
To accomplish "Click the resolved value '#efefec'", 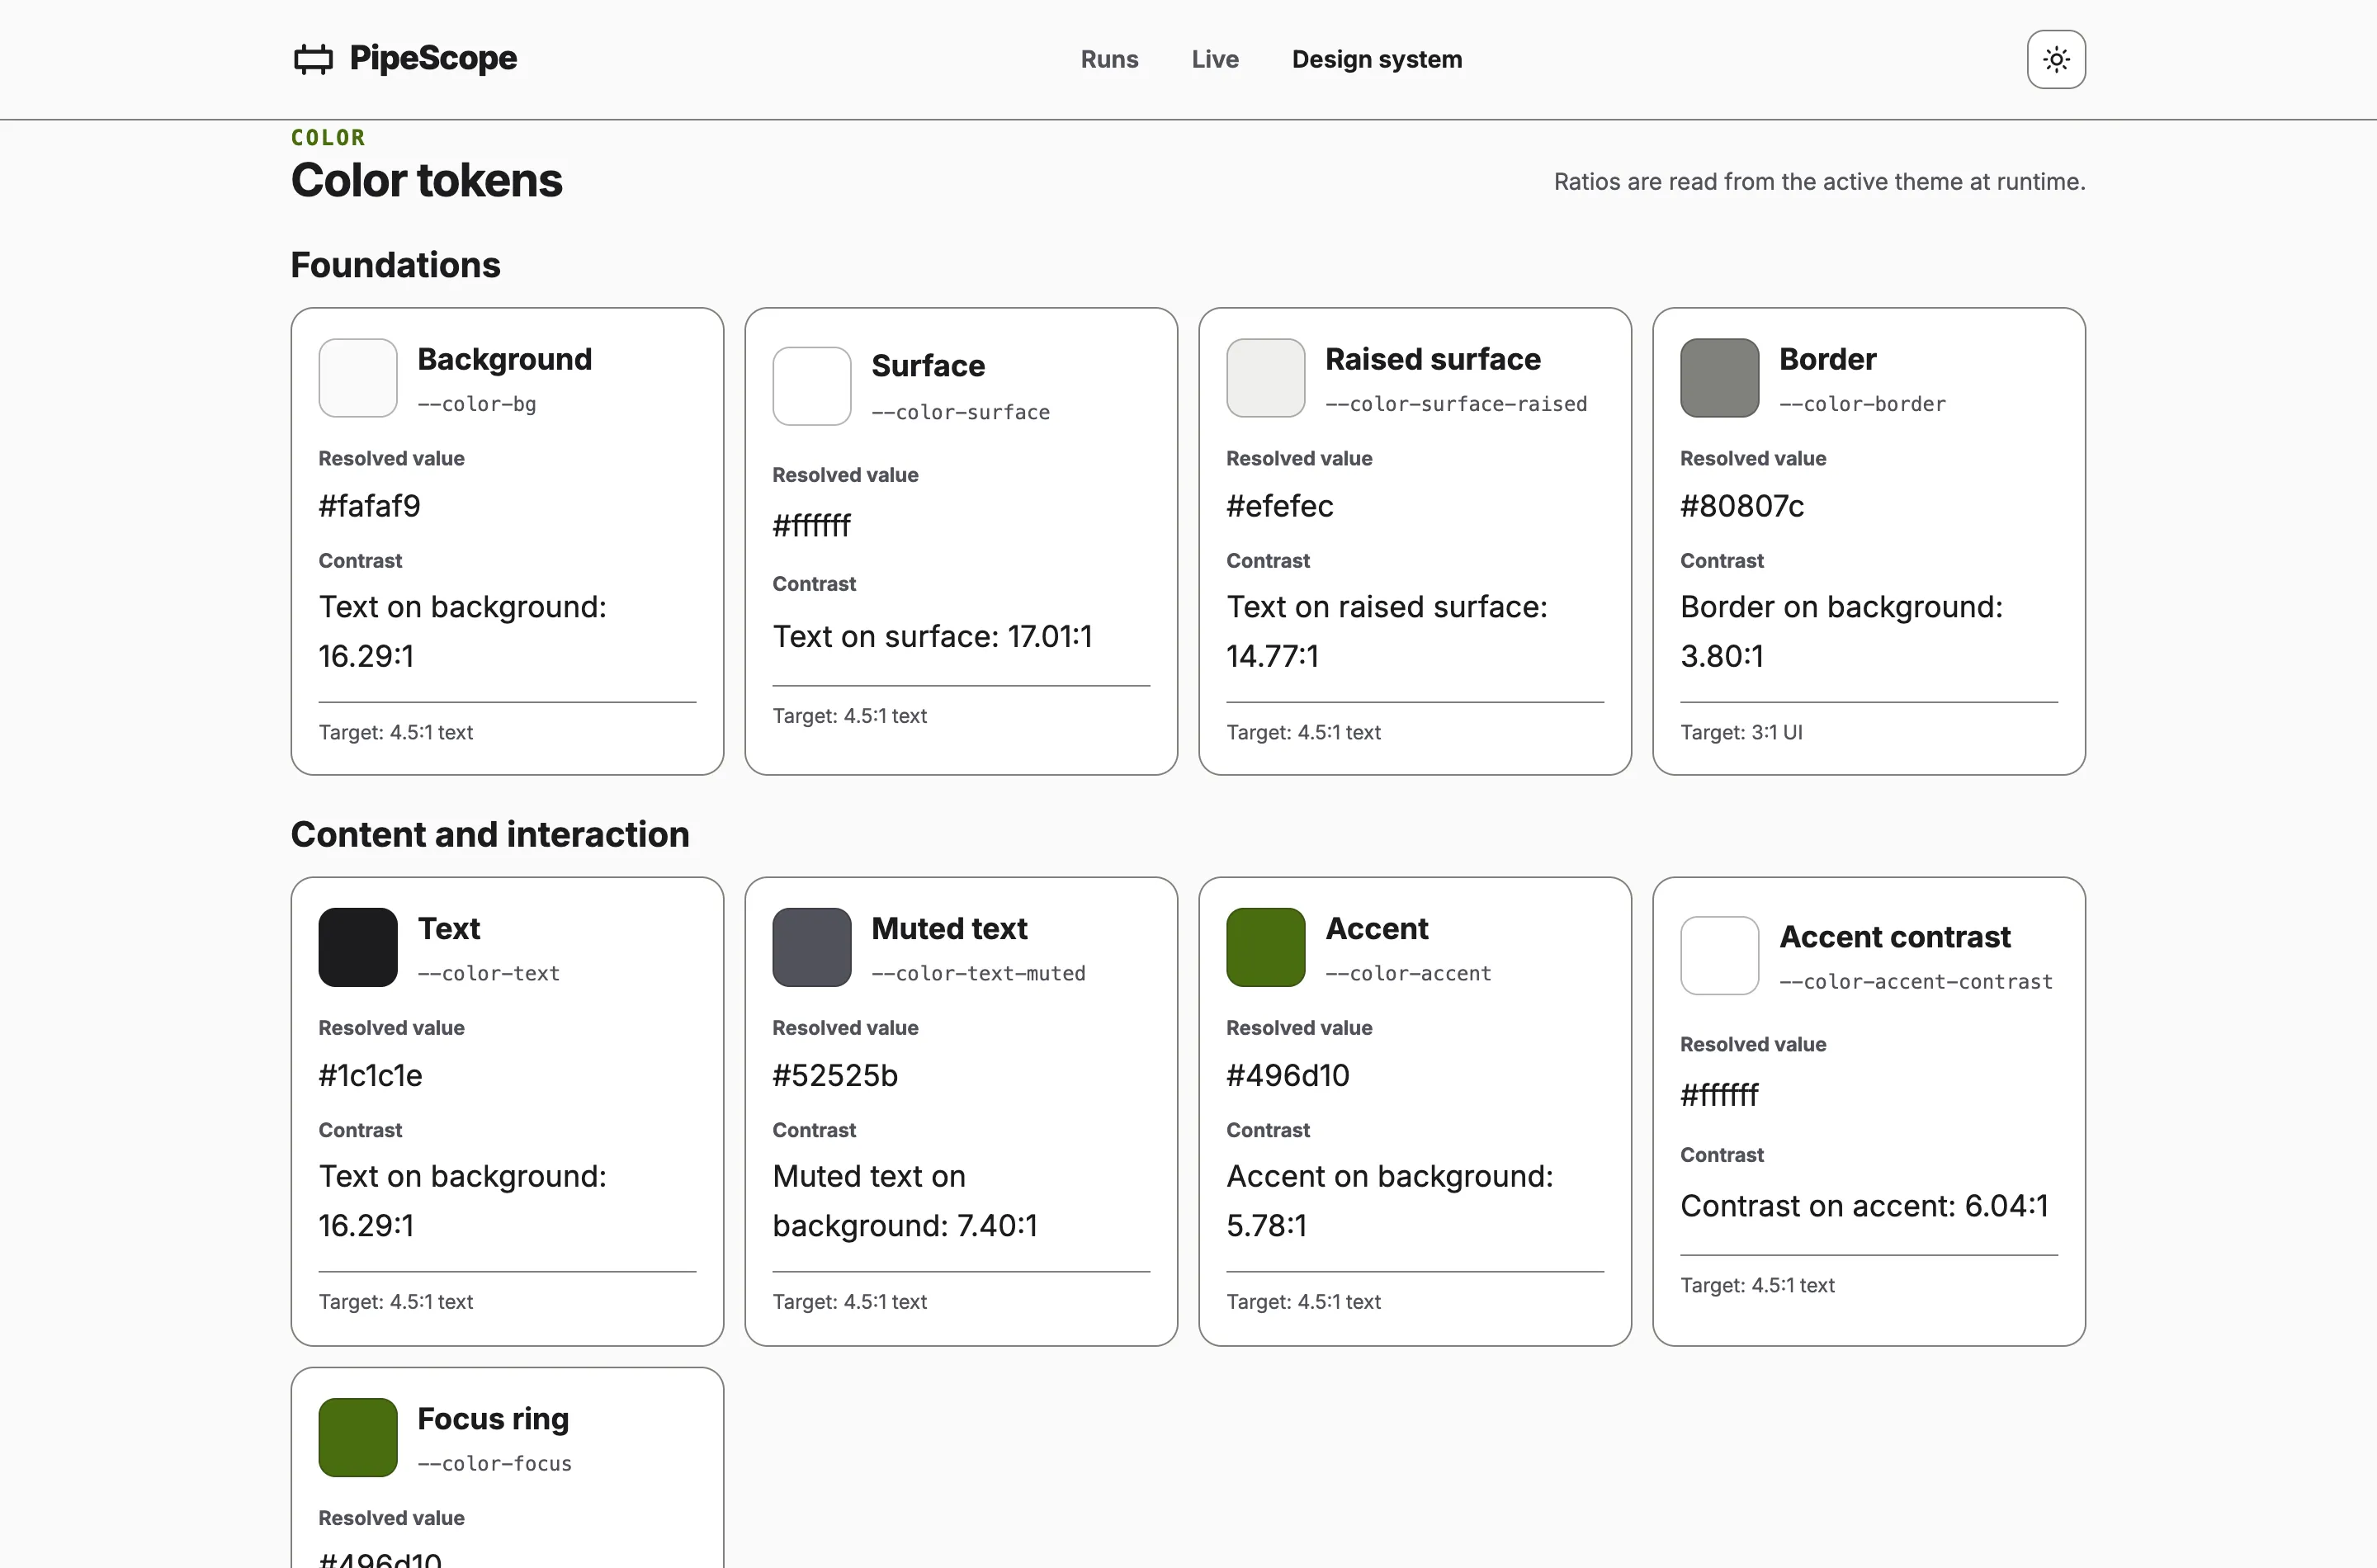I will [1280, 506].
